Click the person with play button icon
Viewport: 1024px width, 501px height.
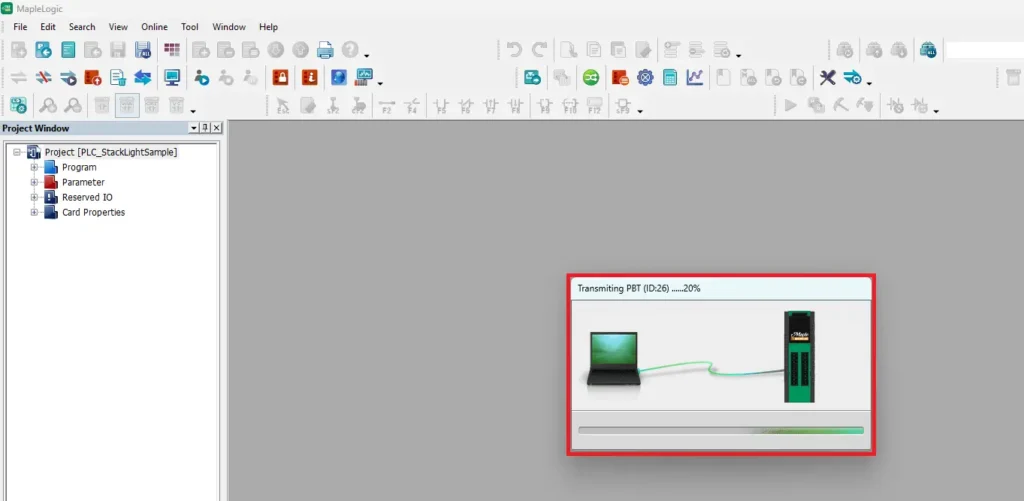point(201,78)
